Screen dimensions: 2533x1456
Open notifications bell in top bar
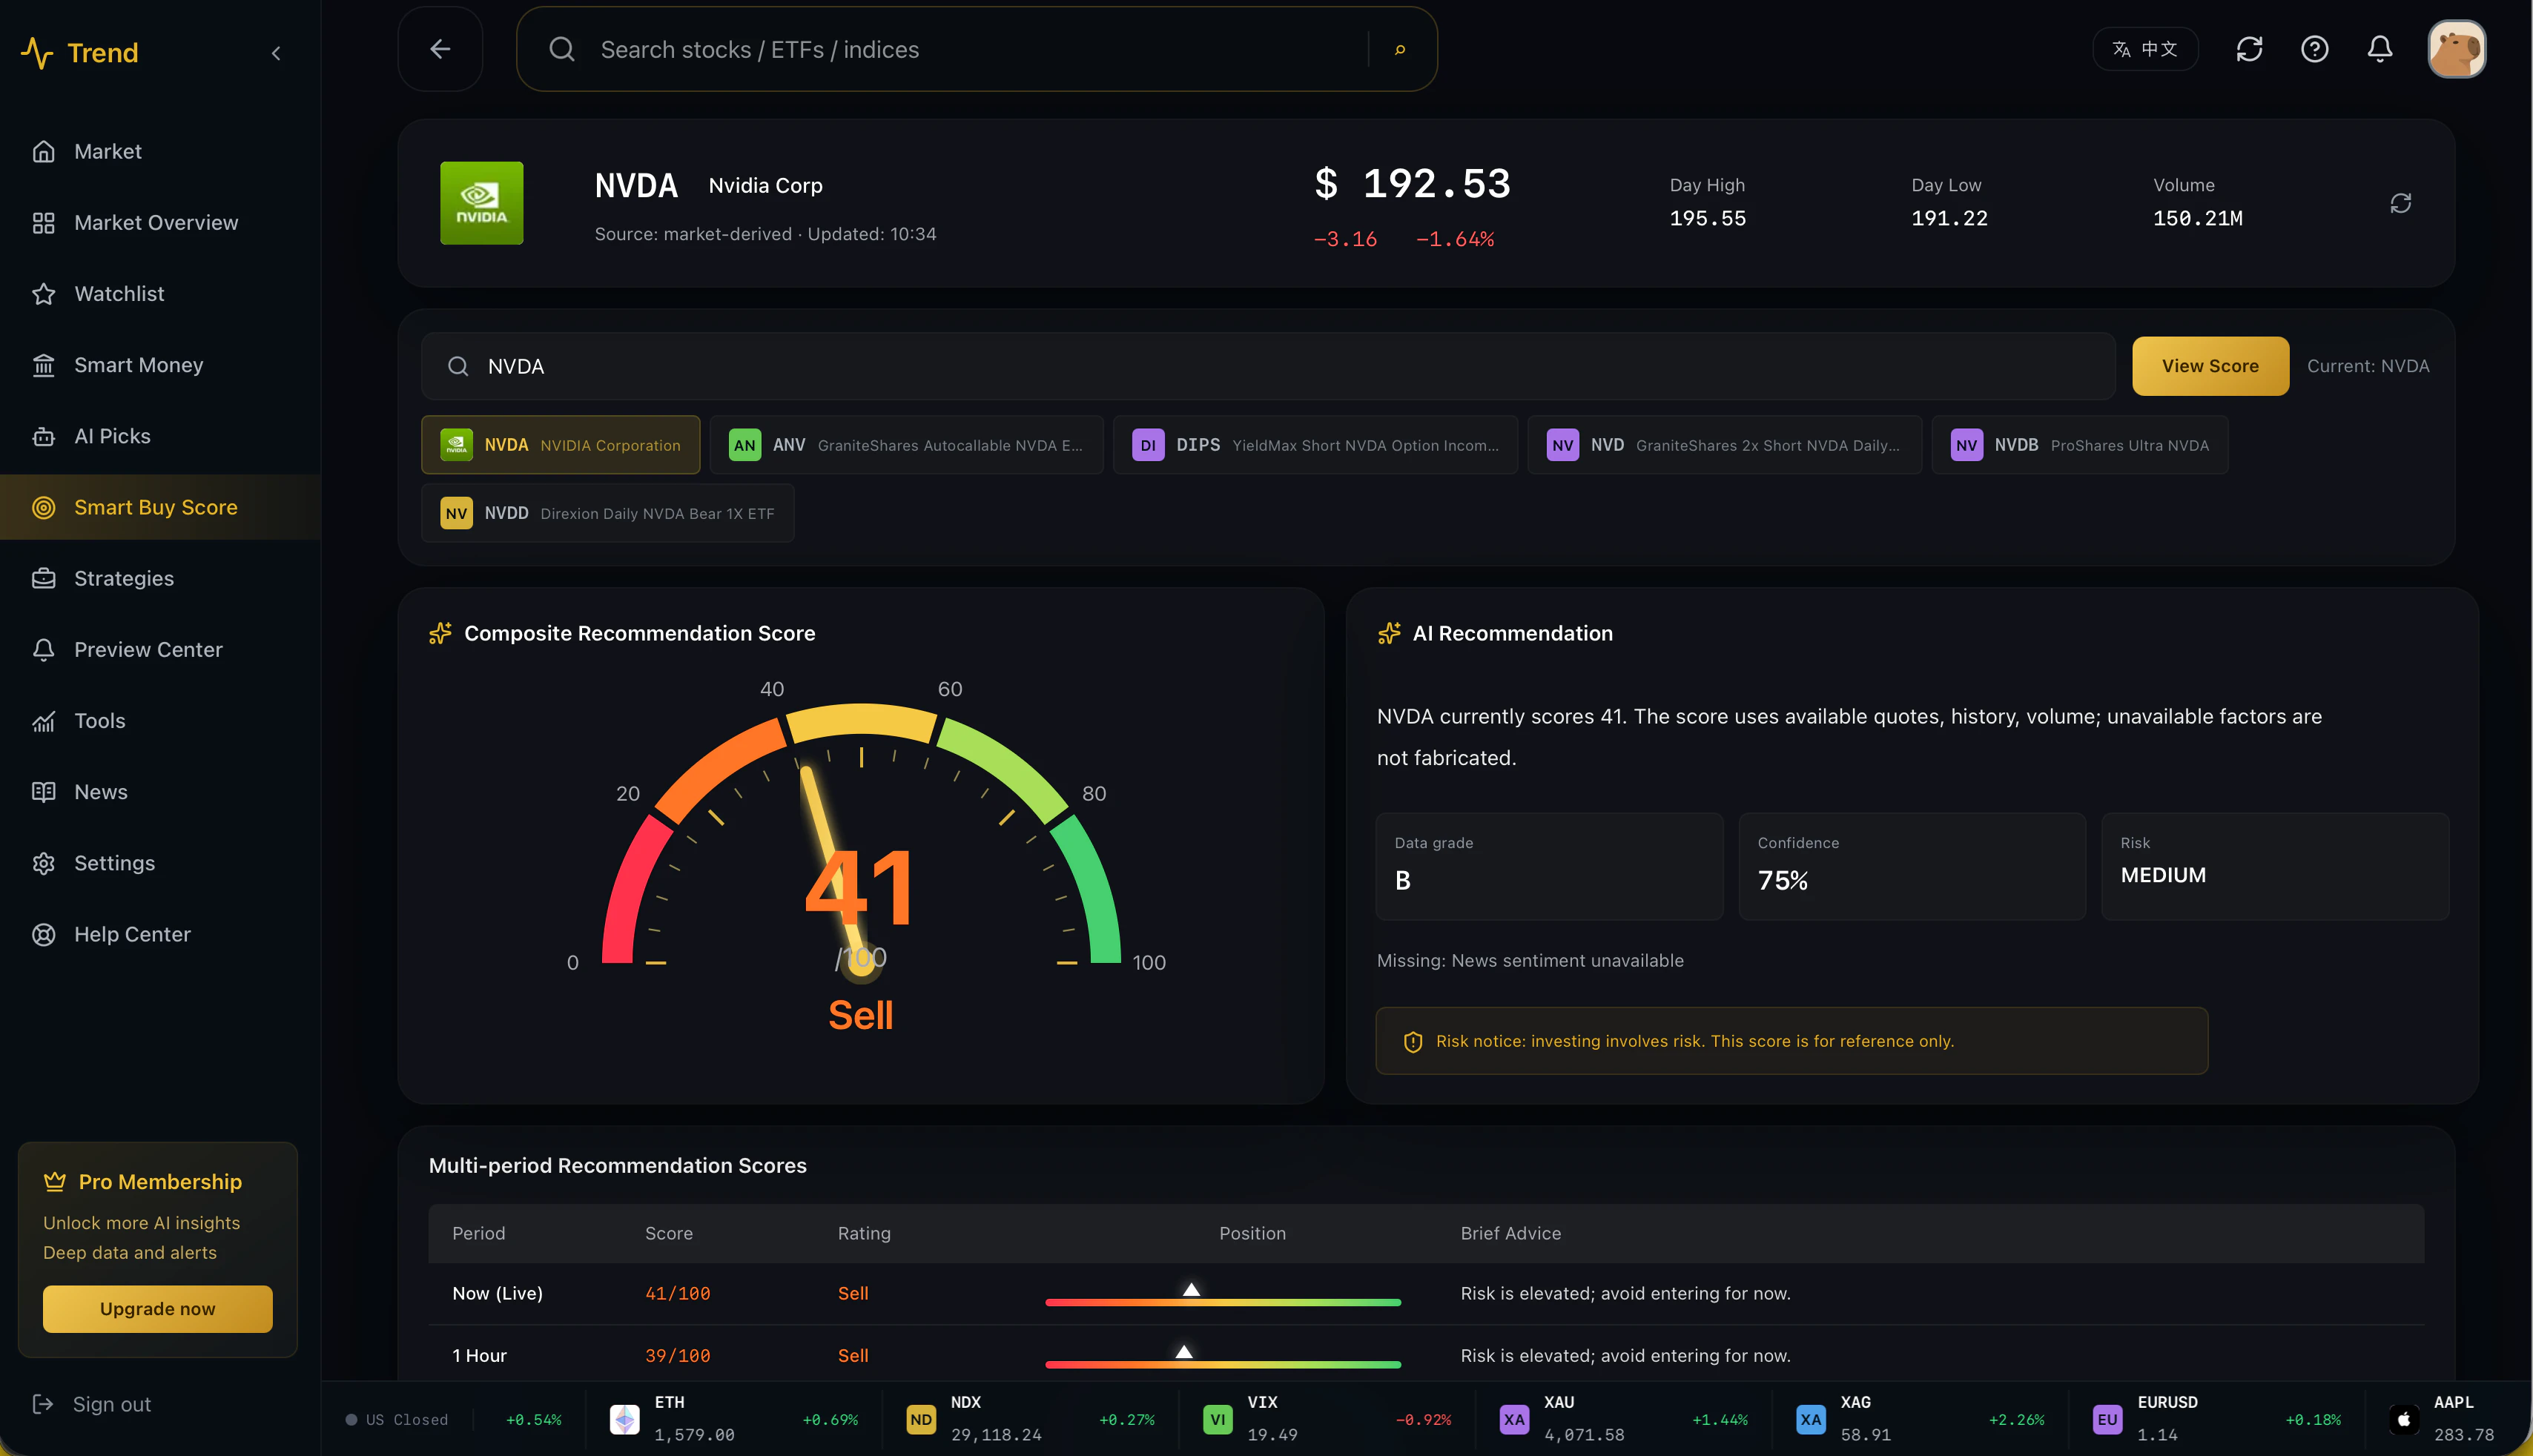2380,49
